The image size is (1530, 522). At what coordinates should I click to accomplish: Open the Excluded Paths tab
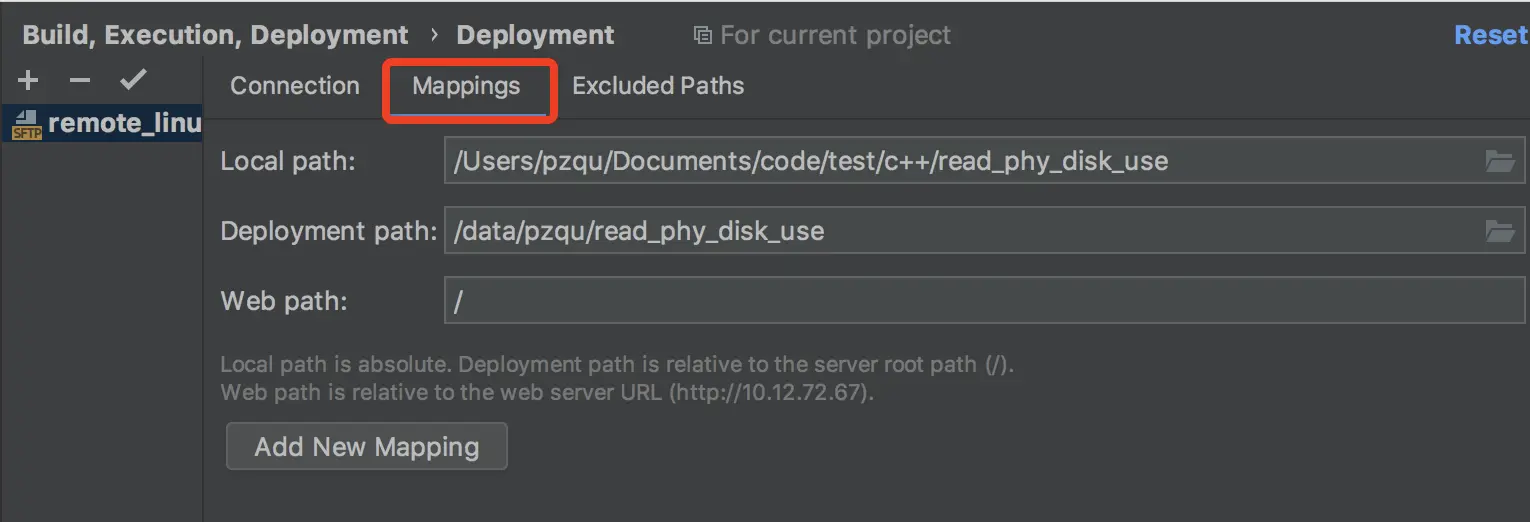(x=658, y=86)
